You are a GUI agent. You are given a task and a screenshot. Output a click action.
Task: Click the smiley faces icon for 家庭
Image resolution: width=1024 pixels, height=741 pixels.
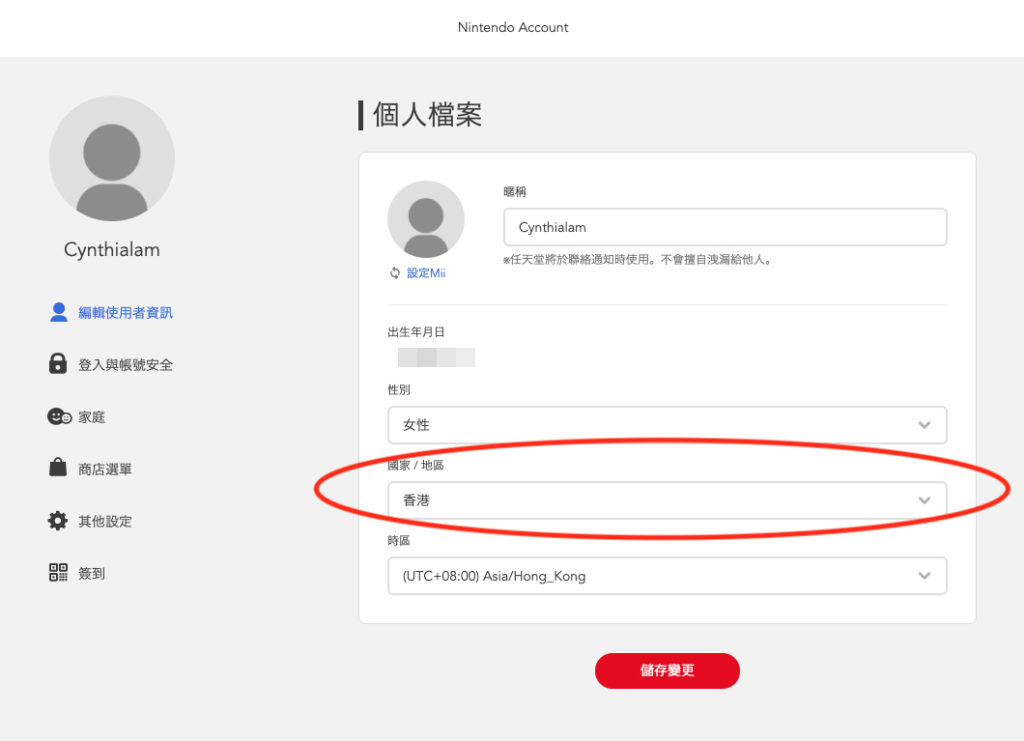(x=59, y=417)
